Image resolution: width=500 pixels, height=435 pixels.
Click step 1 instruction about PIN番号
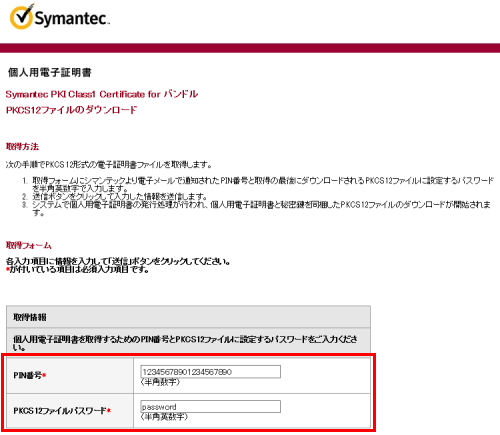click(x=263, y=184)
